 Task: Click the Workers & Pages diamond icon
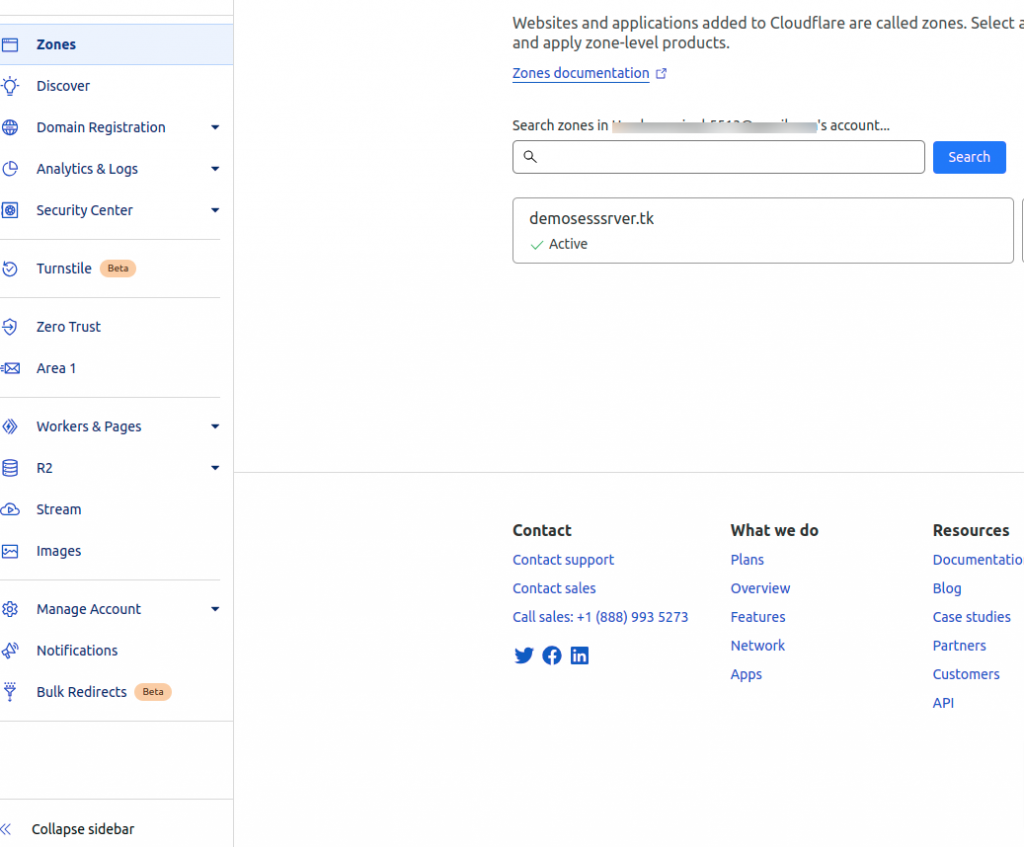tap(10, 426)
